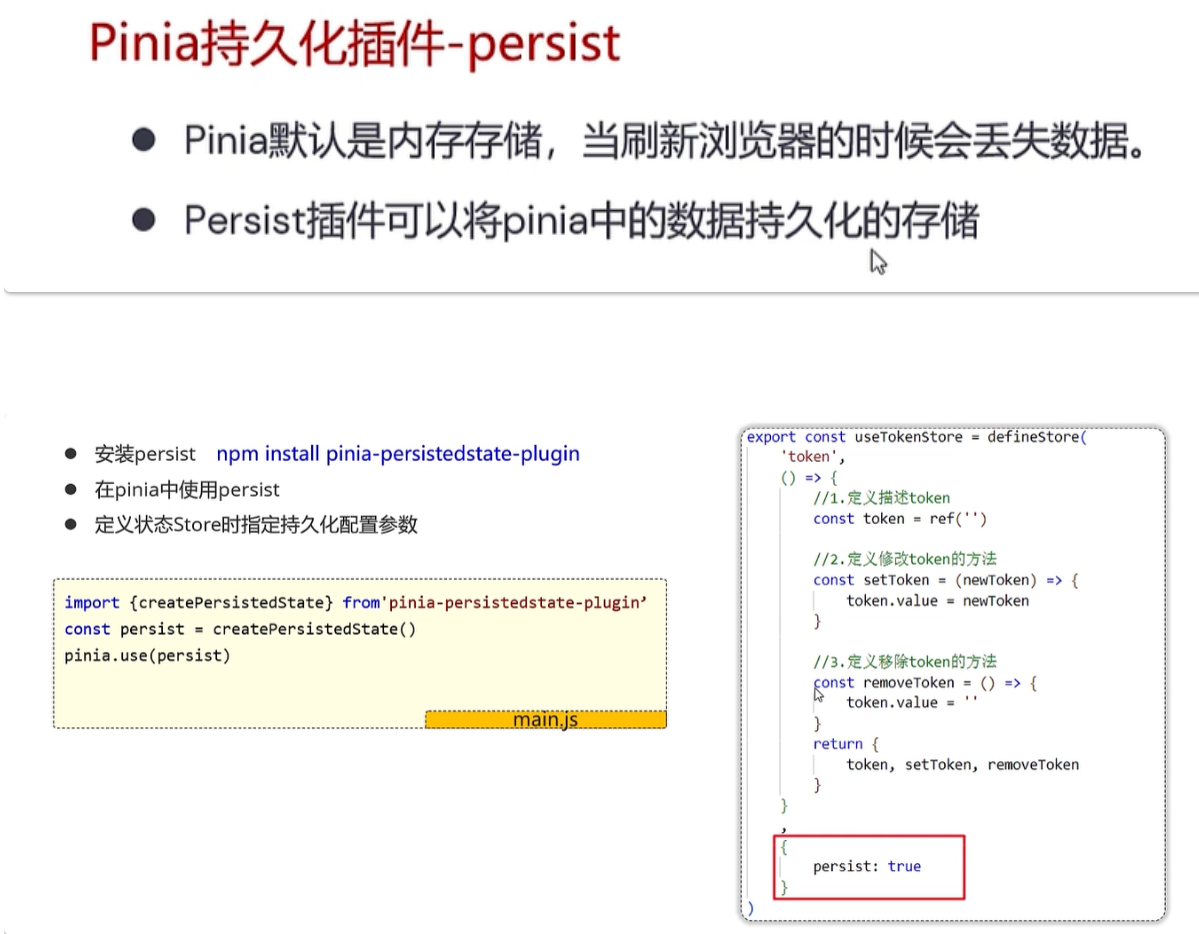
Task: Click the bullet dot before "Pinia默认是内存存储"
Action: click(144, 141)
